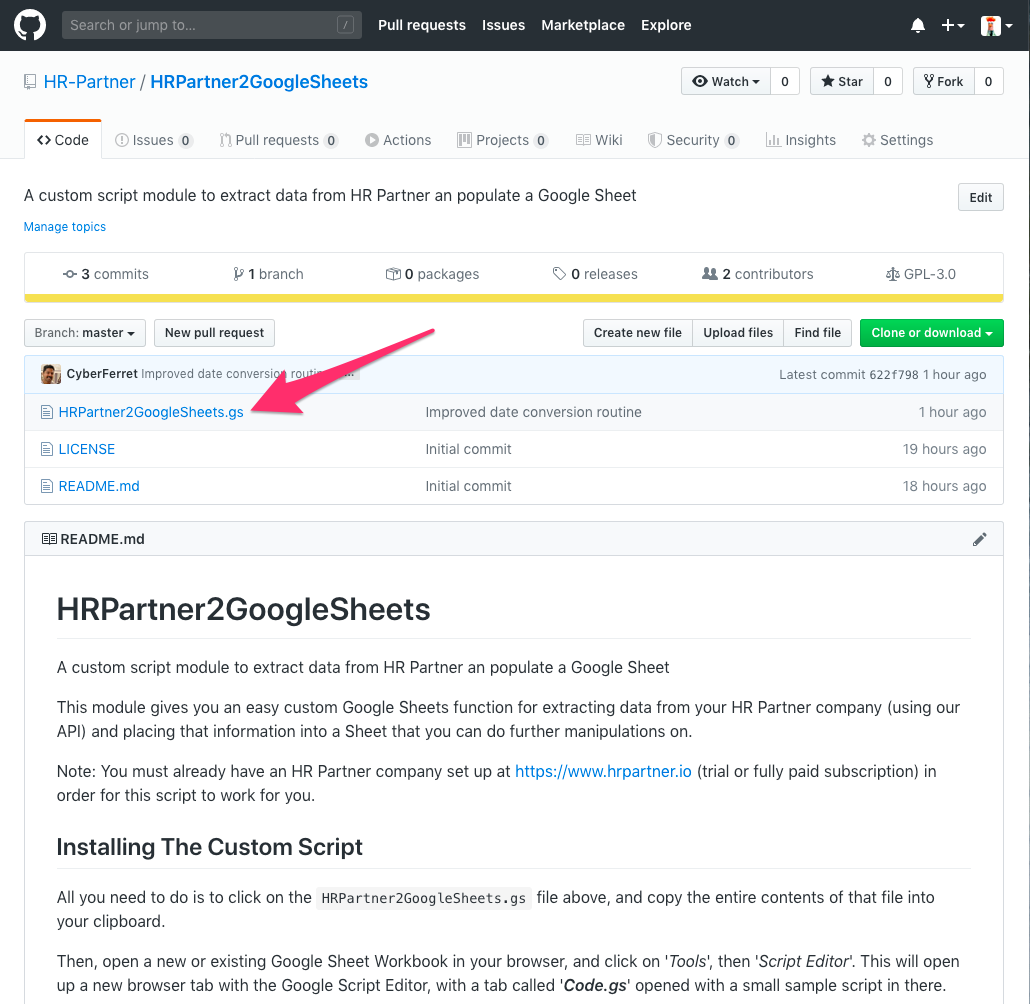Open latest commit hash 622f798
The image size is (1030, 1004).
[x=894, y=375]
